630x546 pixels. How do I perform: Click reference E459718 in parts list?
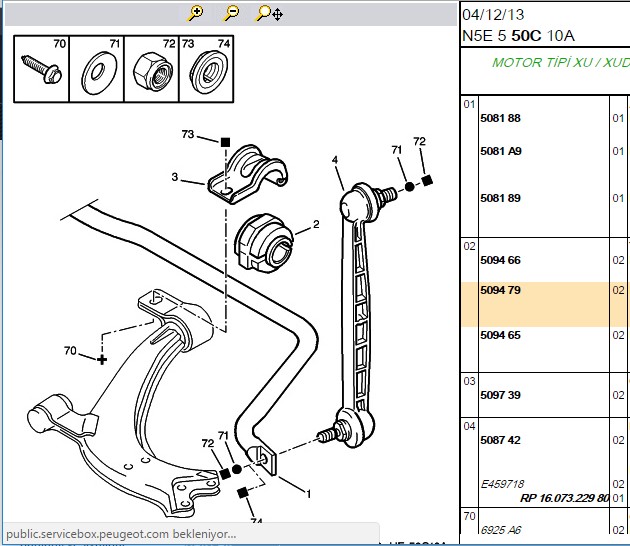(502, 484)
